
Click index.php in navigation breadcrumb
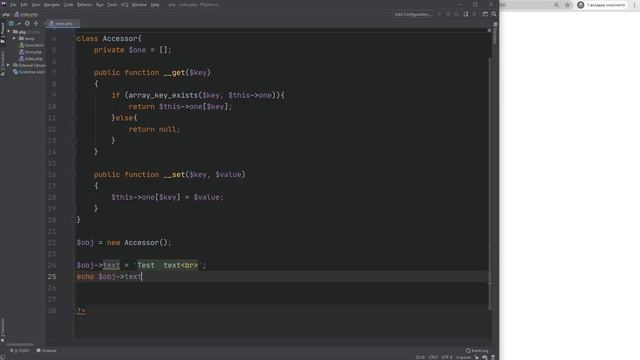pyautogui.click(x=26, y=14)
